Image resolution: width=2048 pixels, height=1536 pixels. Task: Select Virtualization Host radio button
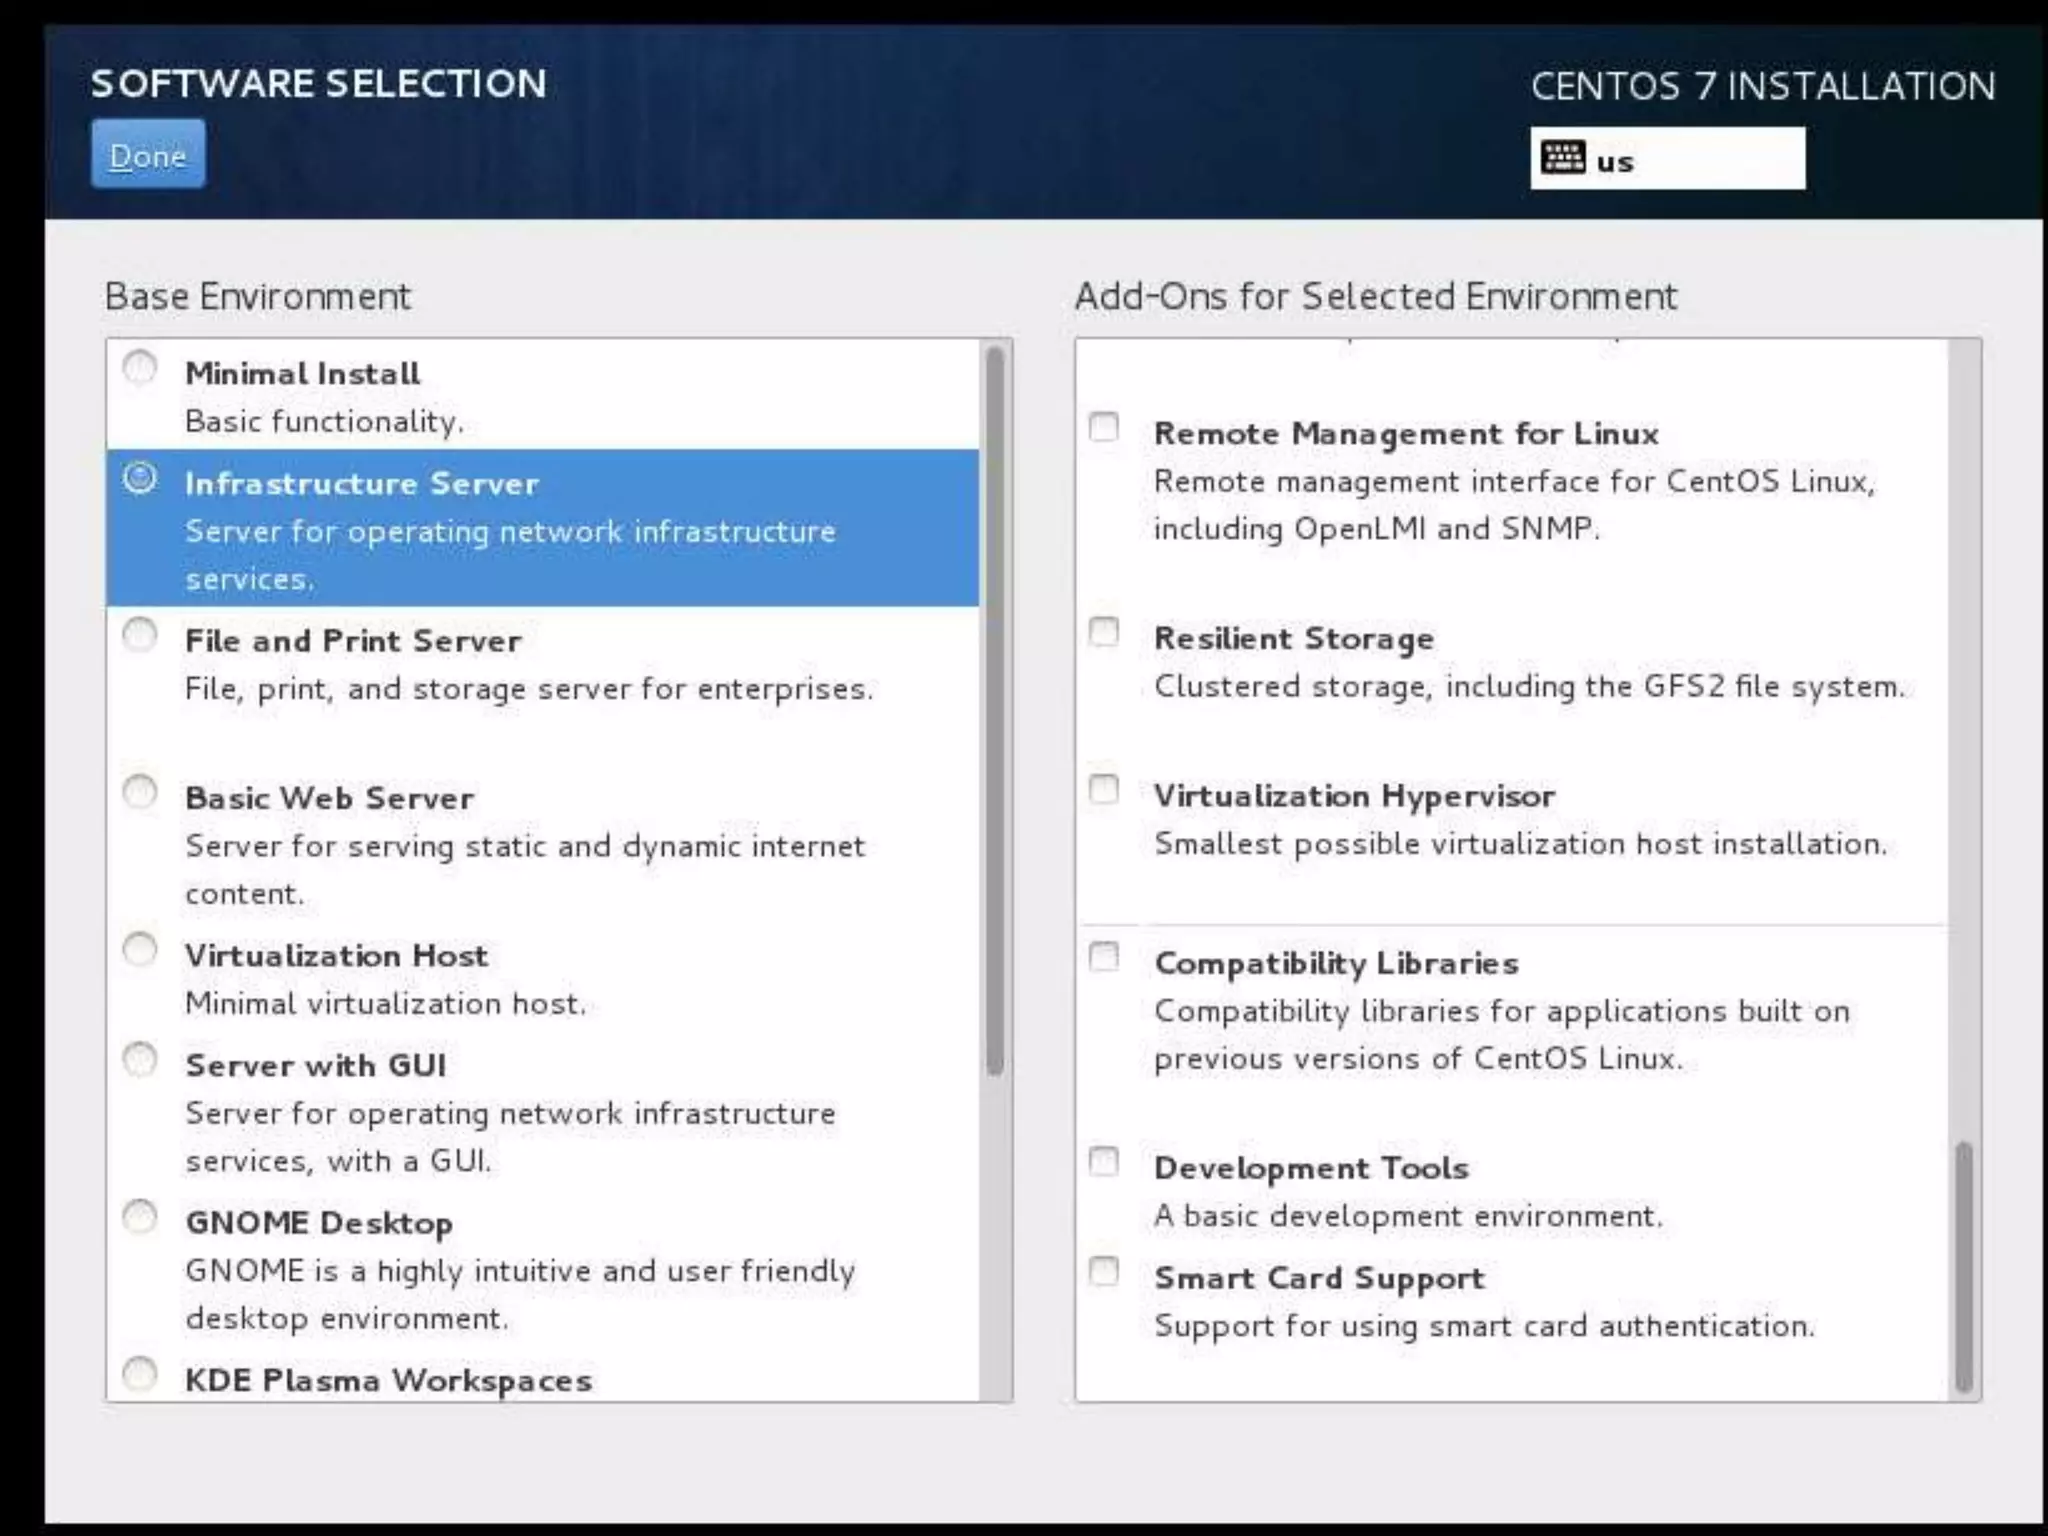140,950
